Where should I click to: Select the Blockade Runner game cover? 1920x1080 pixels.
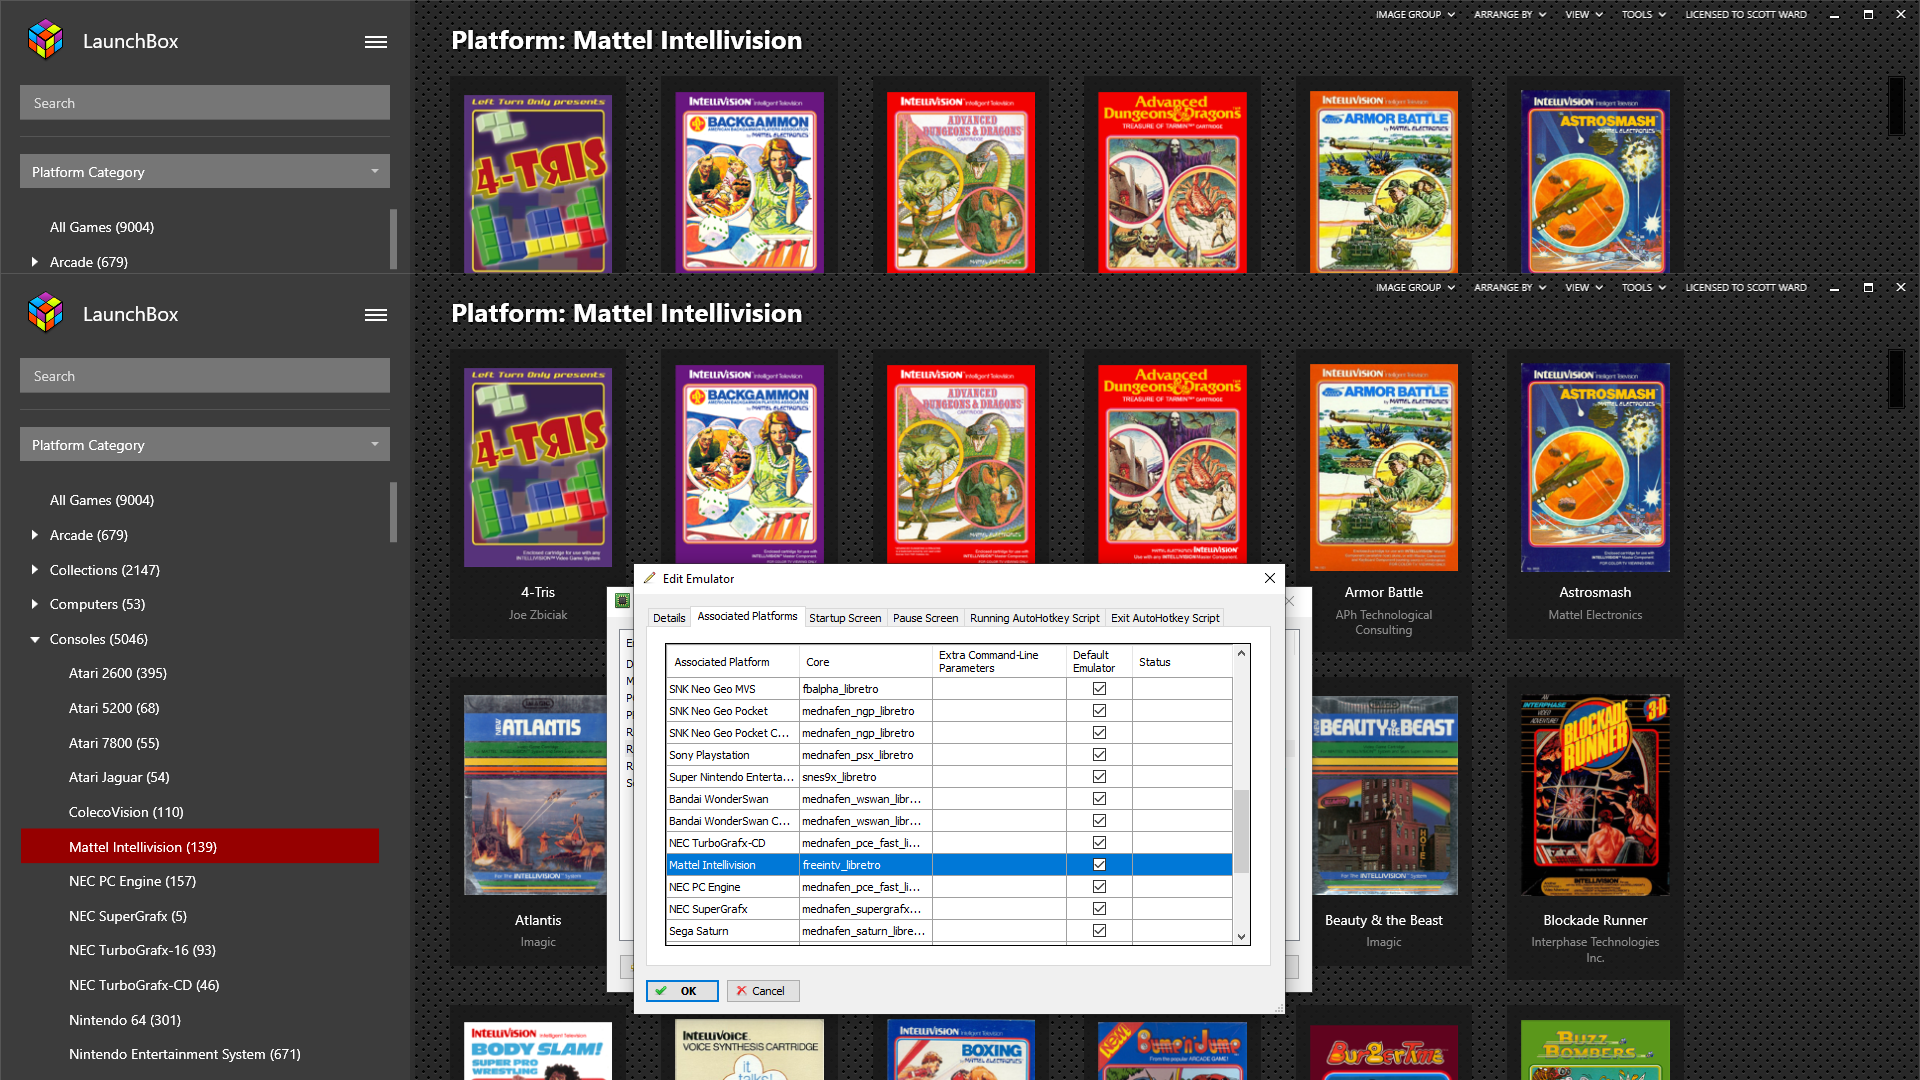tap(1595, 795)
